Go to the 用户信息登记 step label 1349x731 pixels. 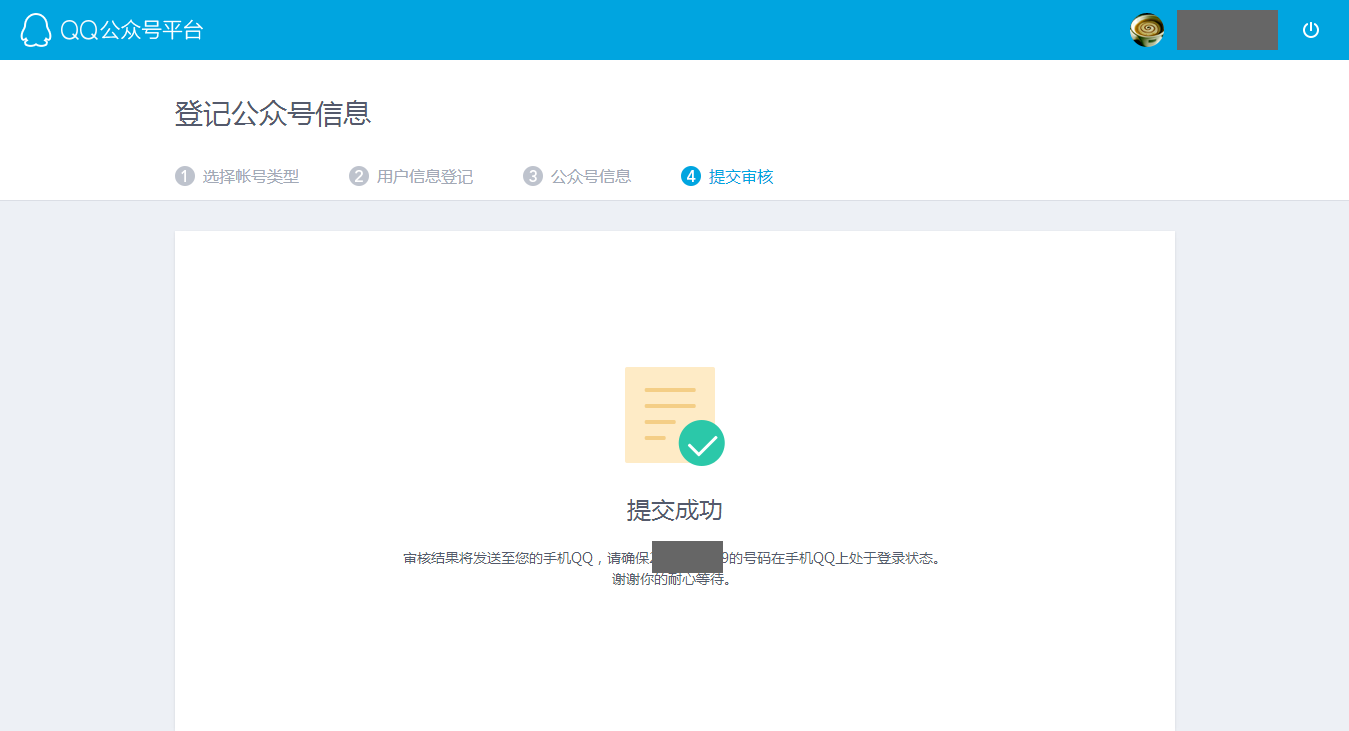(424, 177)
